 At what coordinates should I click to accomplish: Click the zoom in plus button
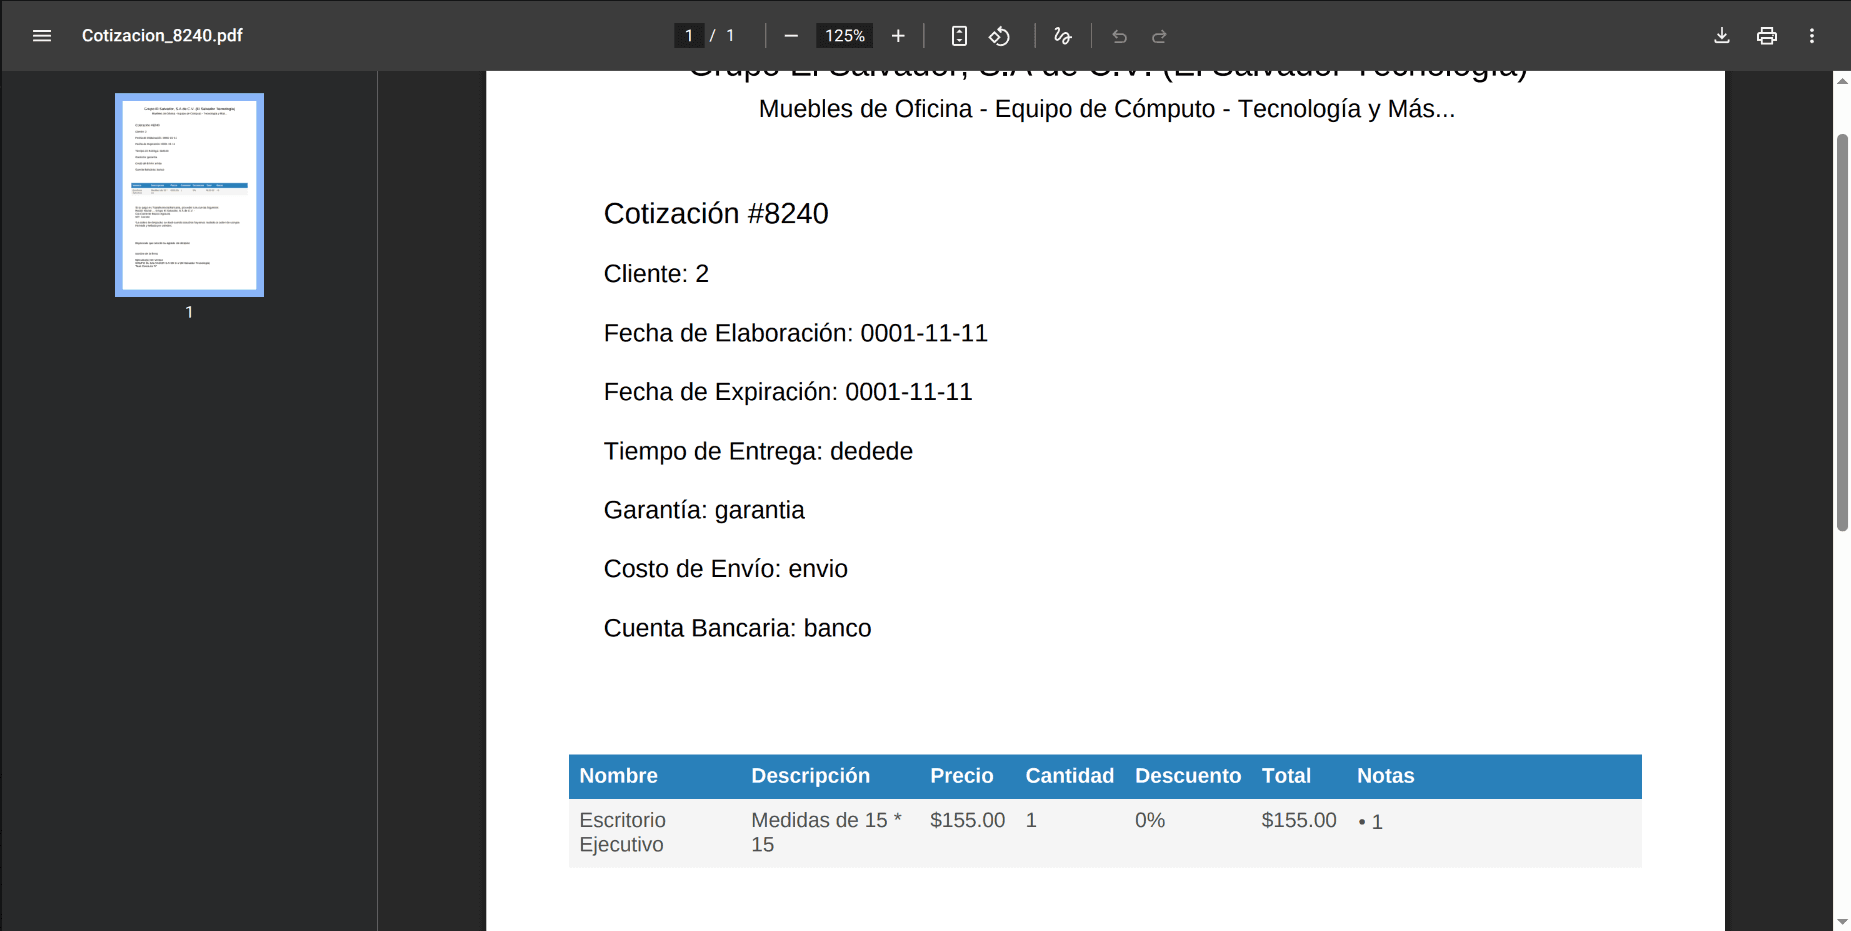click(898, 36)
